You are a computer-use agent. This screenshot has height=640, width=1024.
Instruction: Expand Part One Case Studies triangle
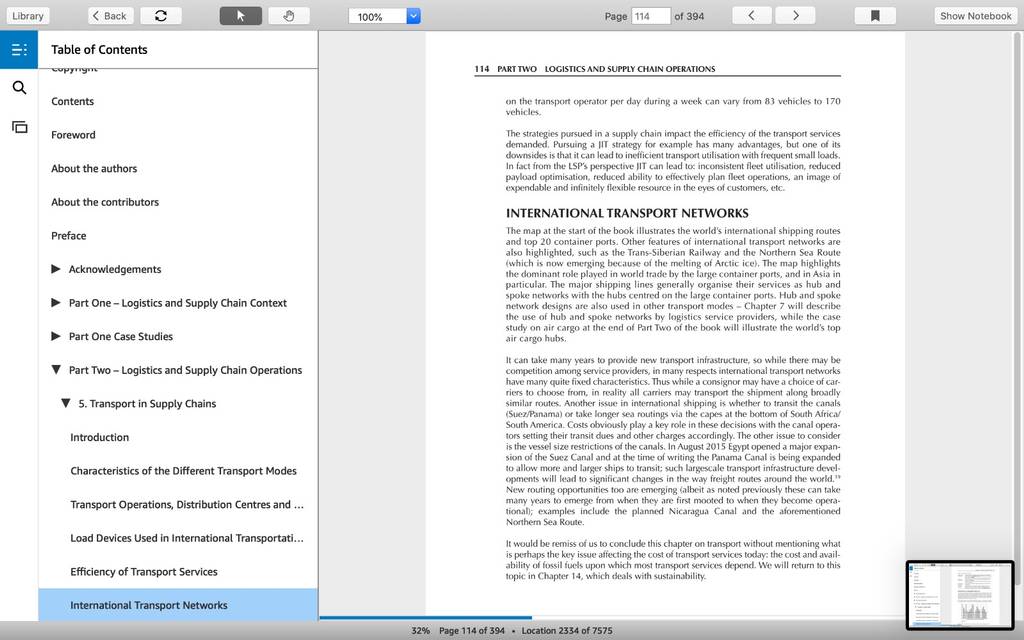pyautogui.click(x=56, y=336)
